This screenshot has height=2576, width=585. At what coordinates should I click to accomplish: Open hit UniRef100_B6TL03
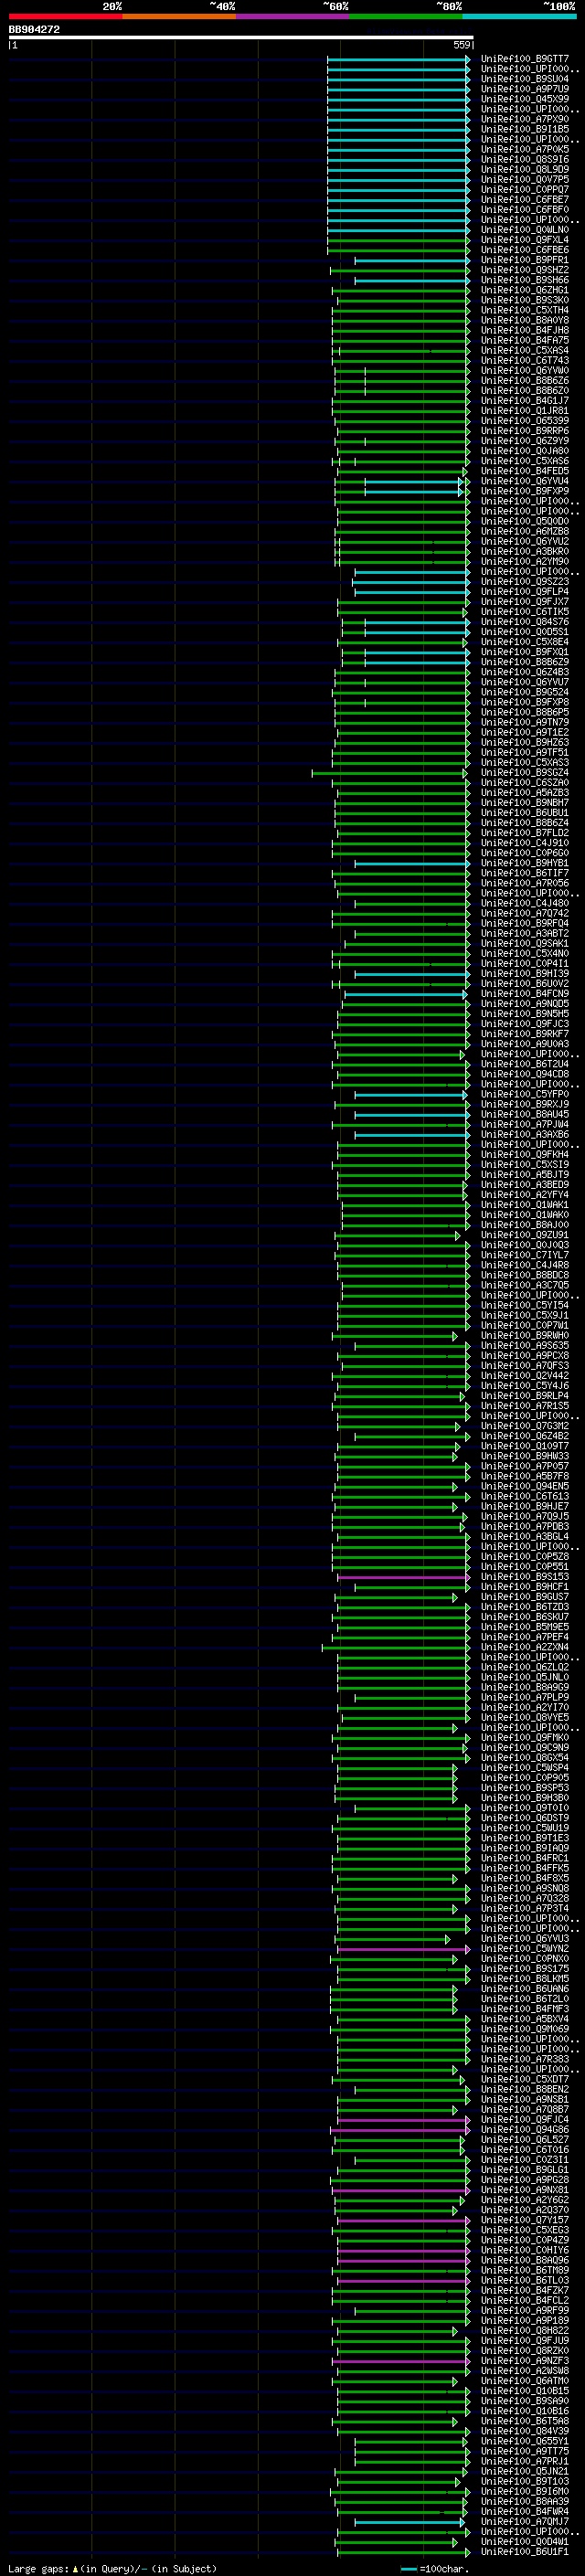(524, 2281)
